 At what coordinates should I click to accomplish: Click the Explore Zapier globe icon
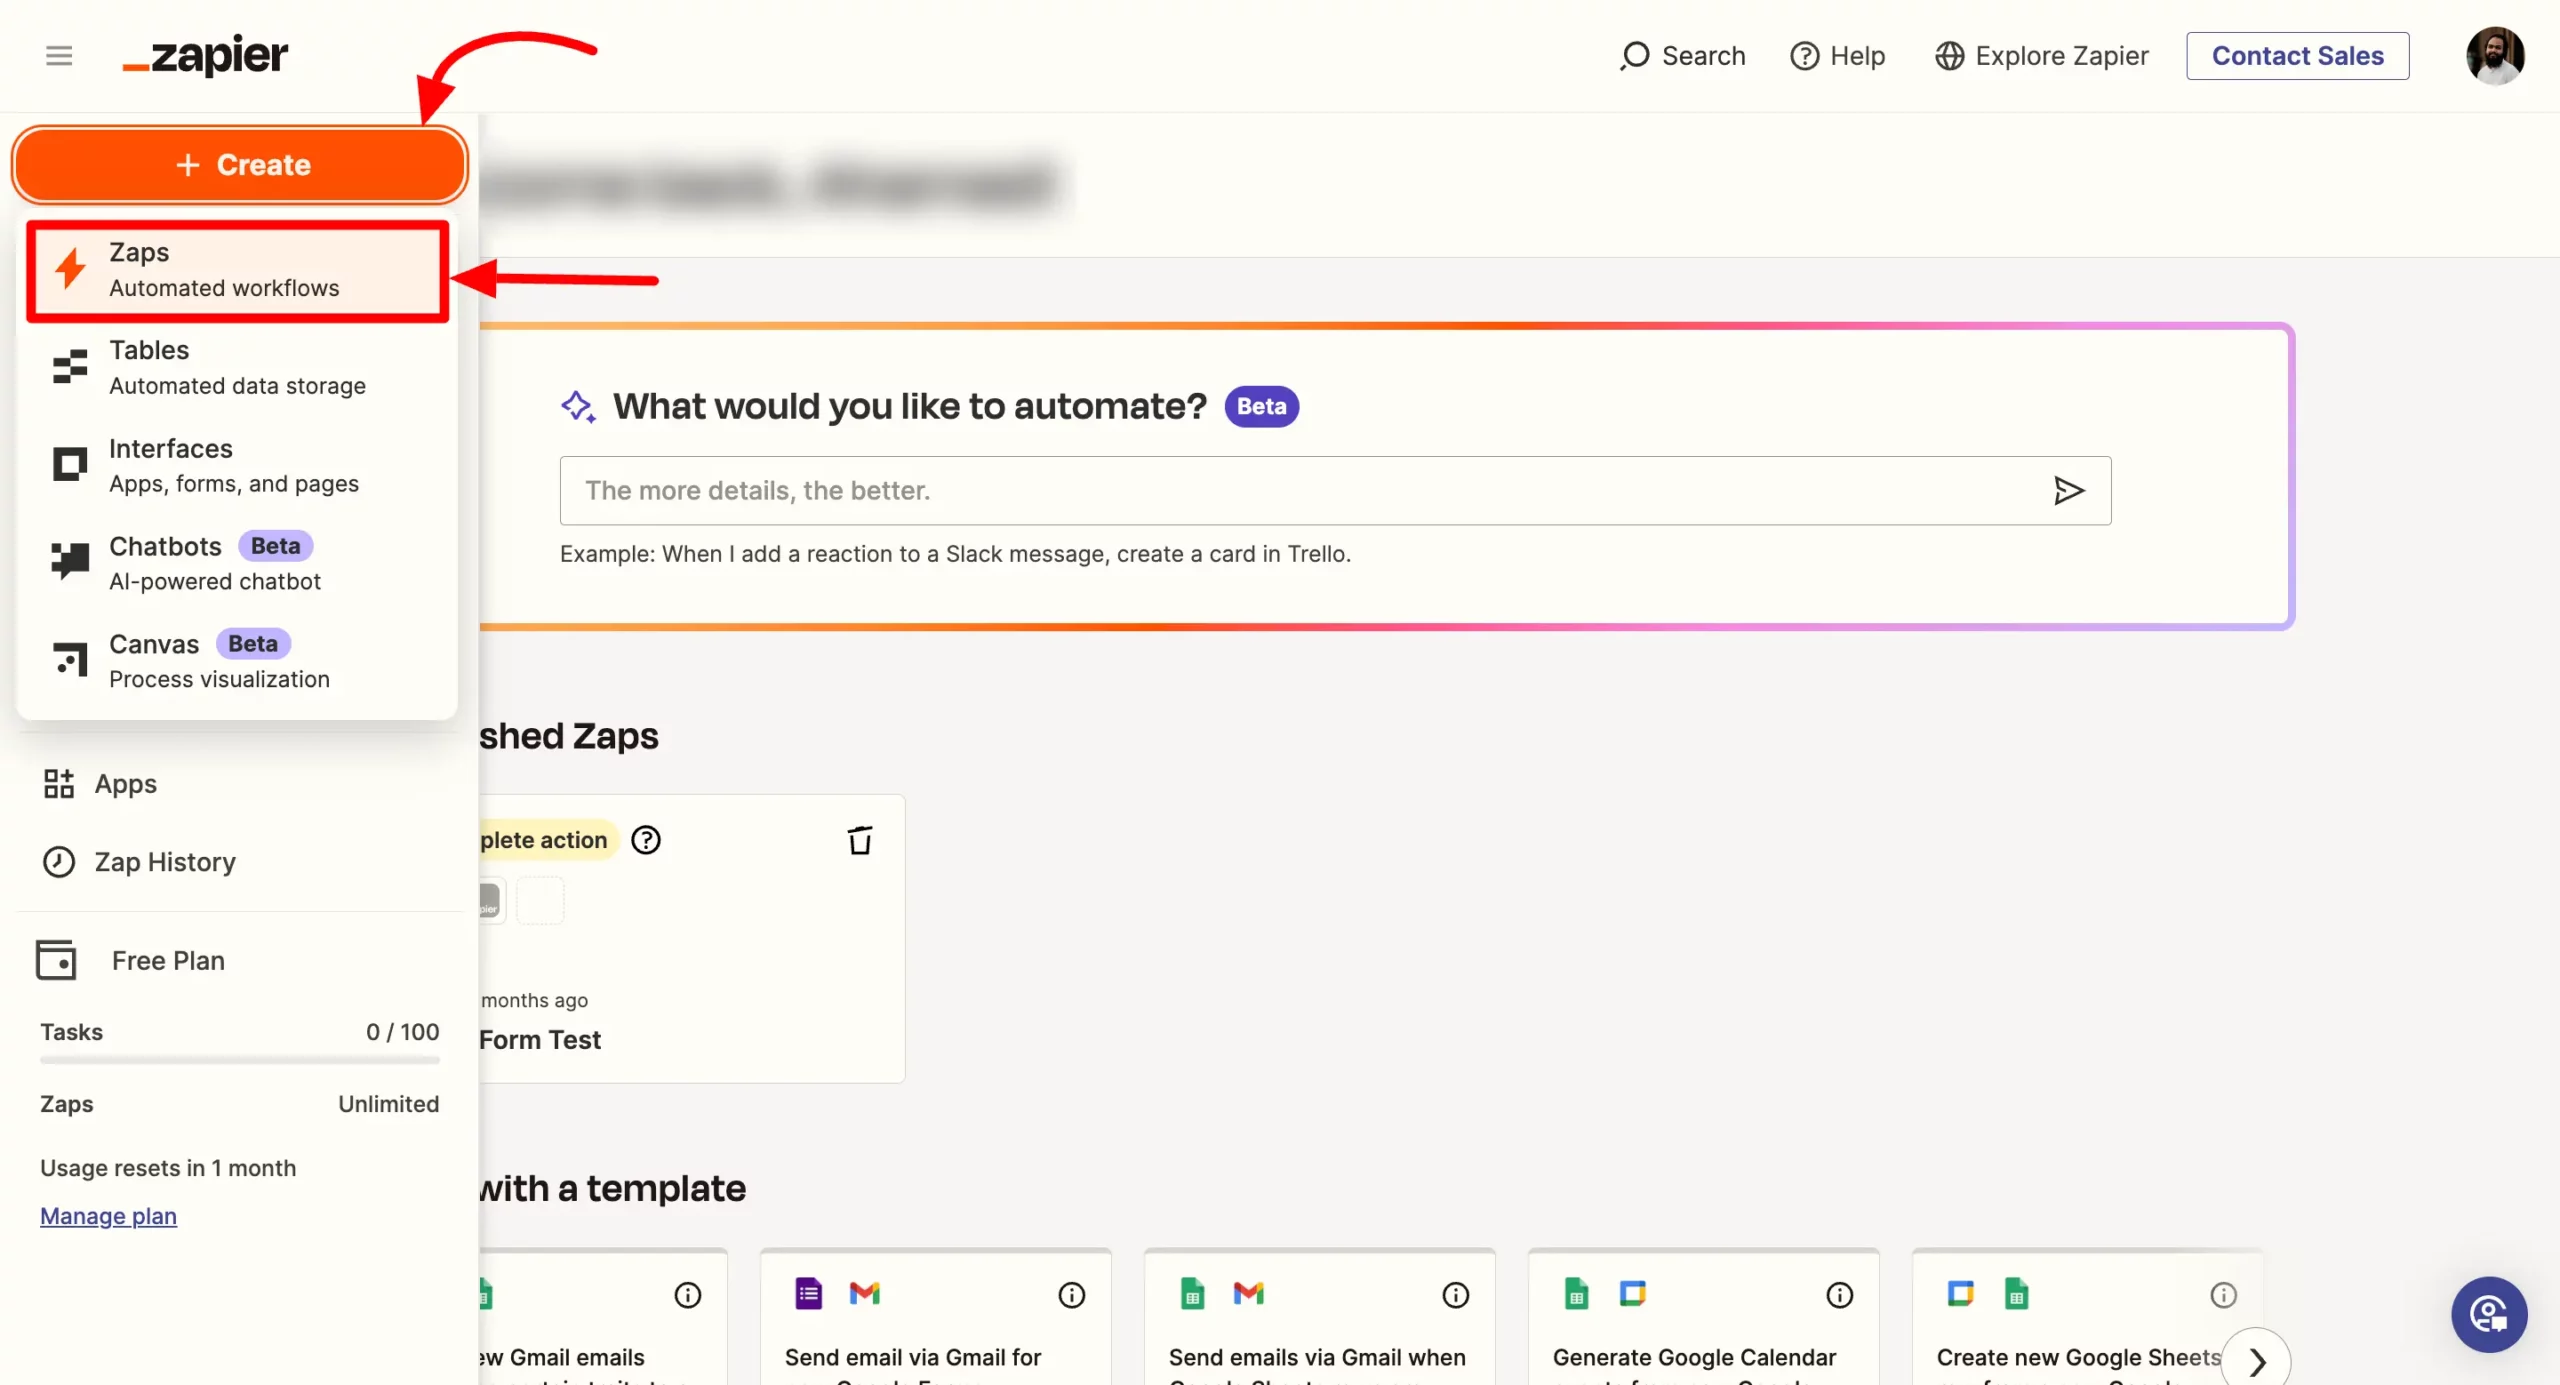1949,56
